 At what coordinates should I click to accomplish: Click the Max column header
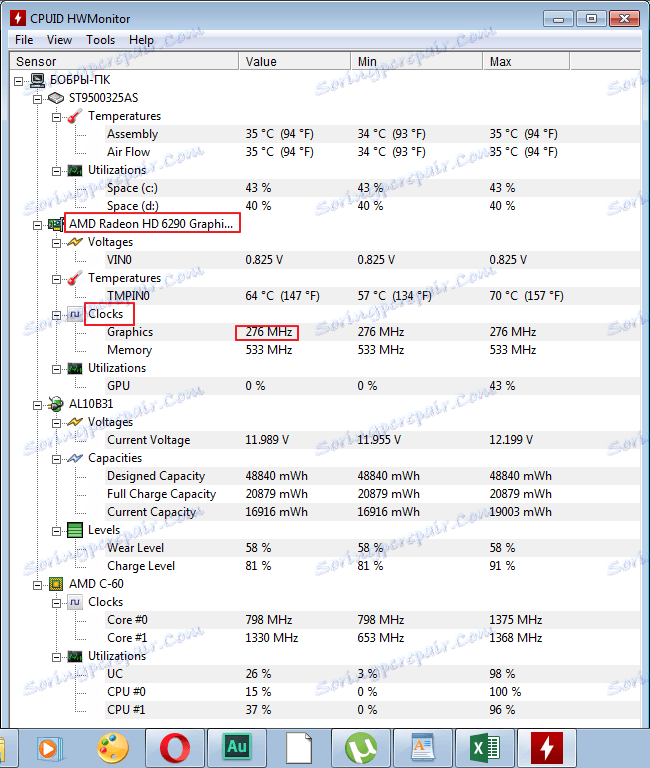[x=526, y=62]
